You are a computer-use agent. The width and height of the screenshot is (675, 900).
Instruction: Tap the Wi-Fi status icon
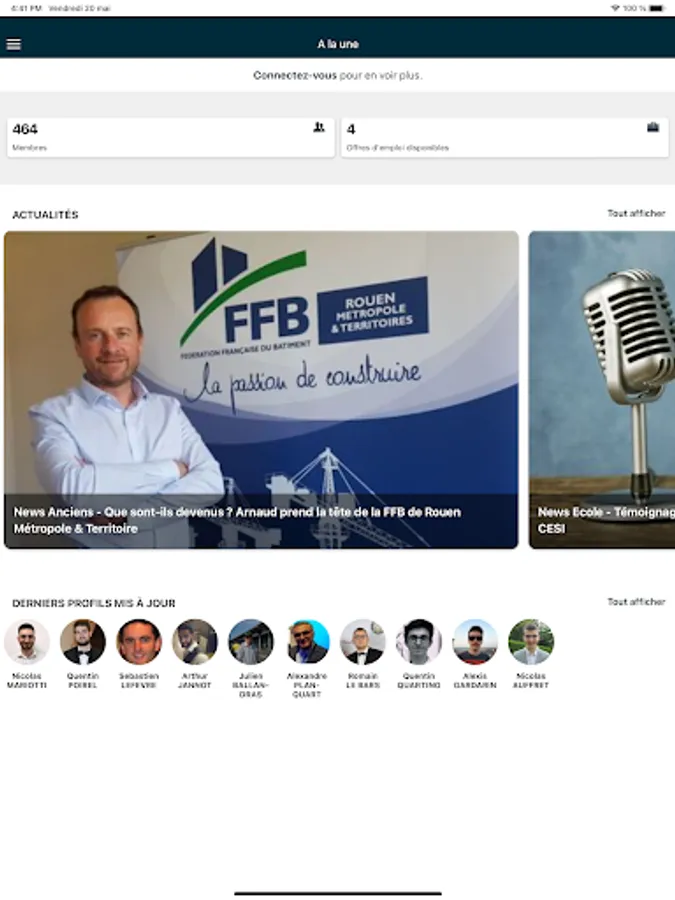coord(615,8)
